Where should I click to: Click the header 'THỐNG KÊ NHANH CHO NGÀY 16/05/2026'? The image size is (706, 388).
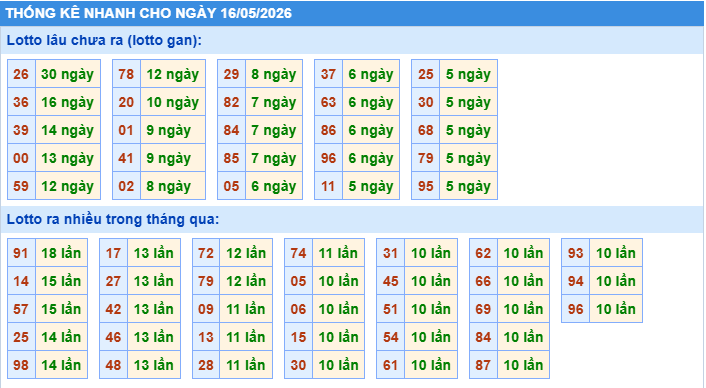(x=149, y=13)
